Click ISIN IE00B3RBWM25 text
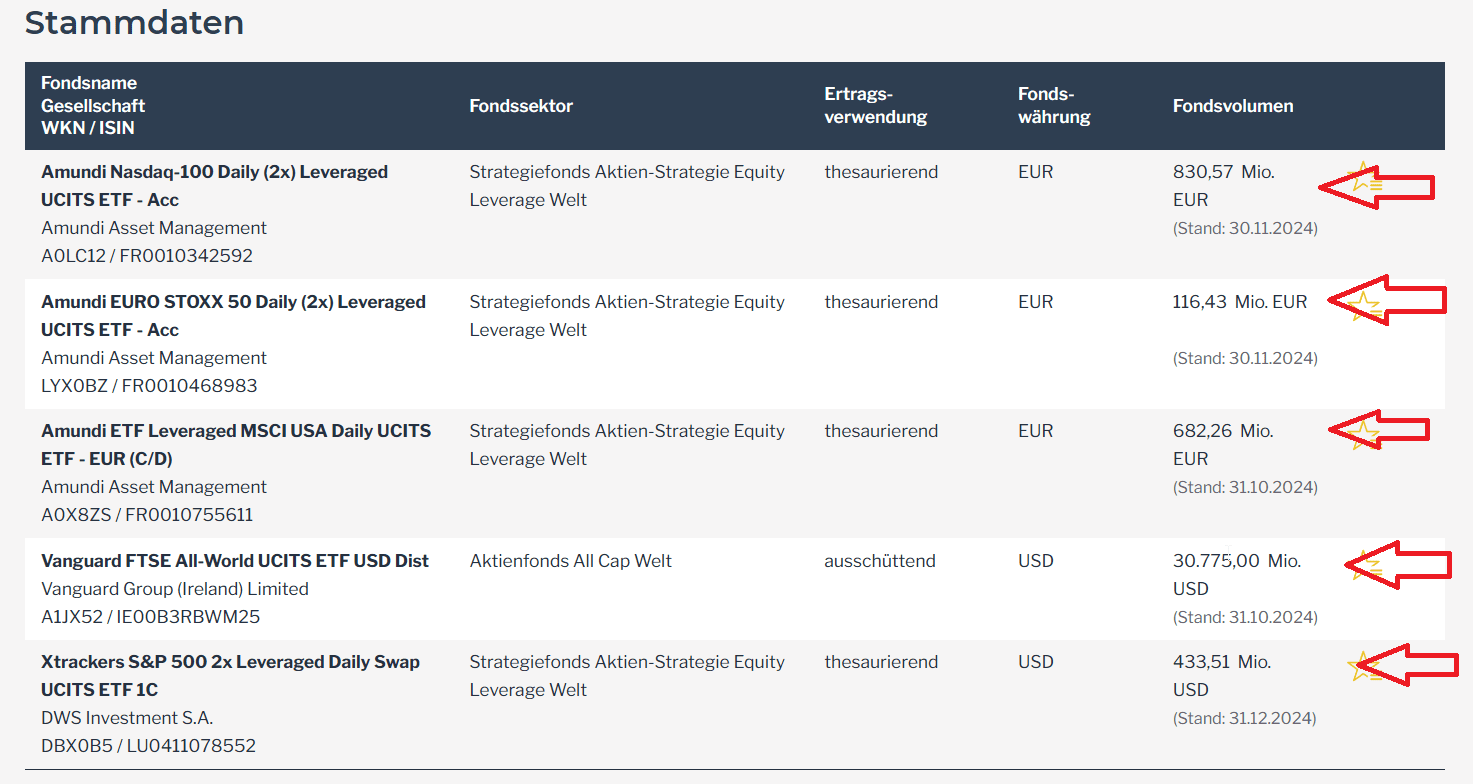Image resolution: width=1473 pixels, height=784 pixels. pos(190,617)
